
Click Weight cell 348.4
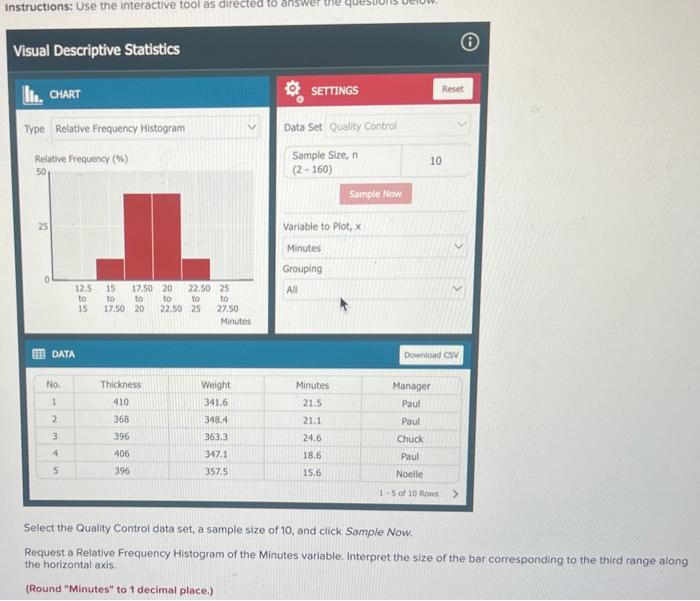pyautogui.click(x=216, y=420)
